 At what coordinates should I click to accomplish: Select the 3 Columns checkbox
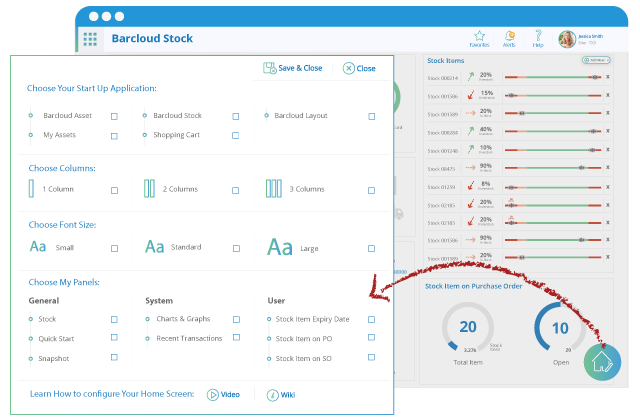click(371, 191)
